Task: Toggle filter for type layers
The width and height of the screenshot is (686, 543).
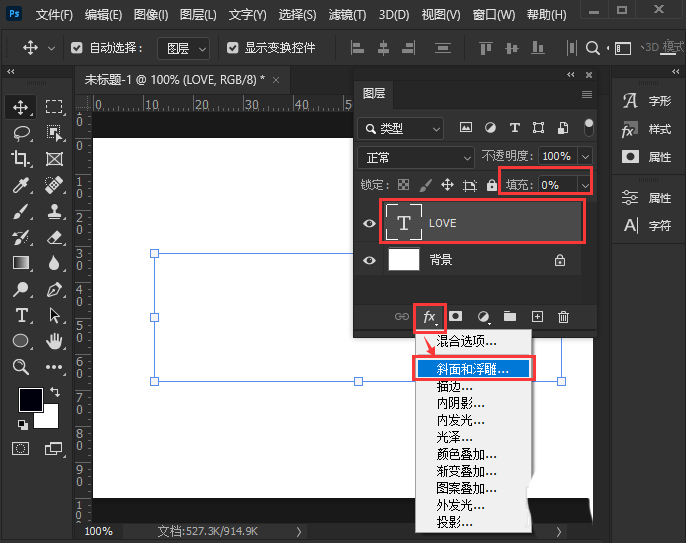Action: (x=514, y=127)
